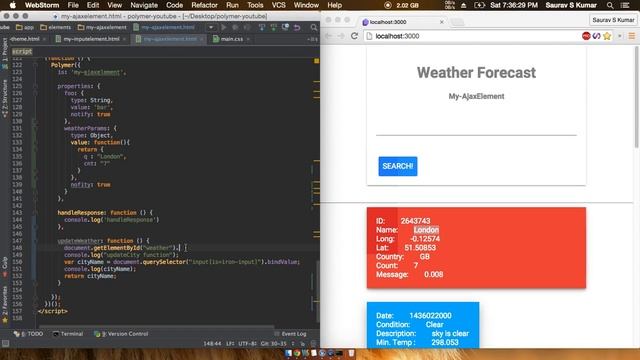
Task: Click the red extension icon in Chrome
Action: click(x=586, y=36)
